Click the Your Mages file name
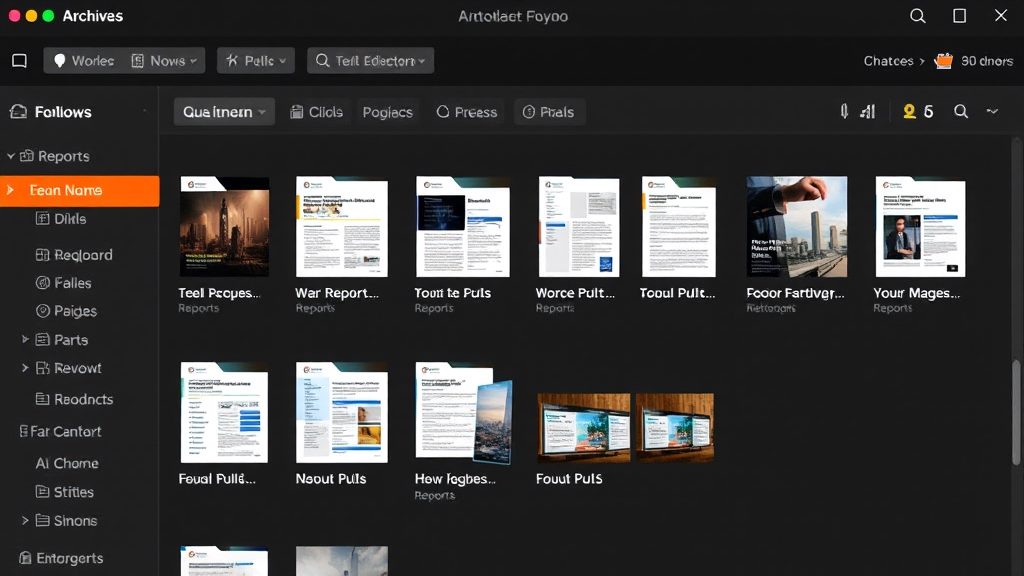Image resolution: width=1024 pixels, height=576 pixels. point(917,293)
